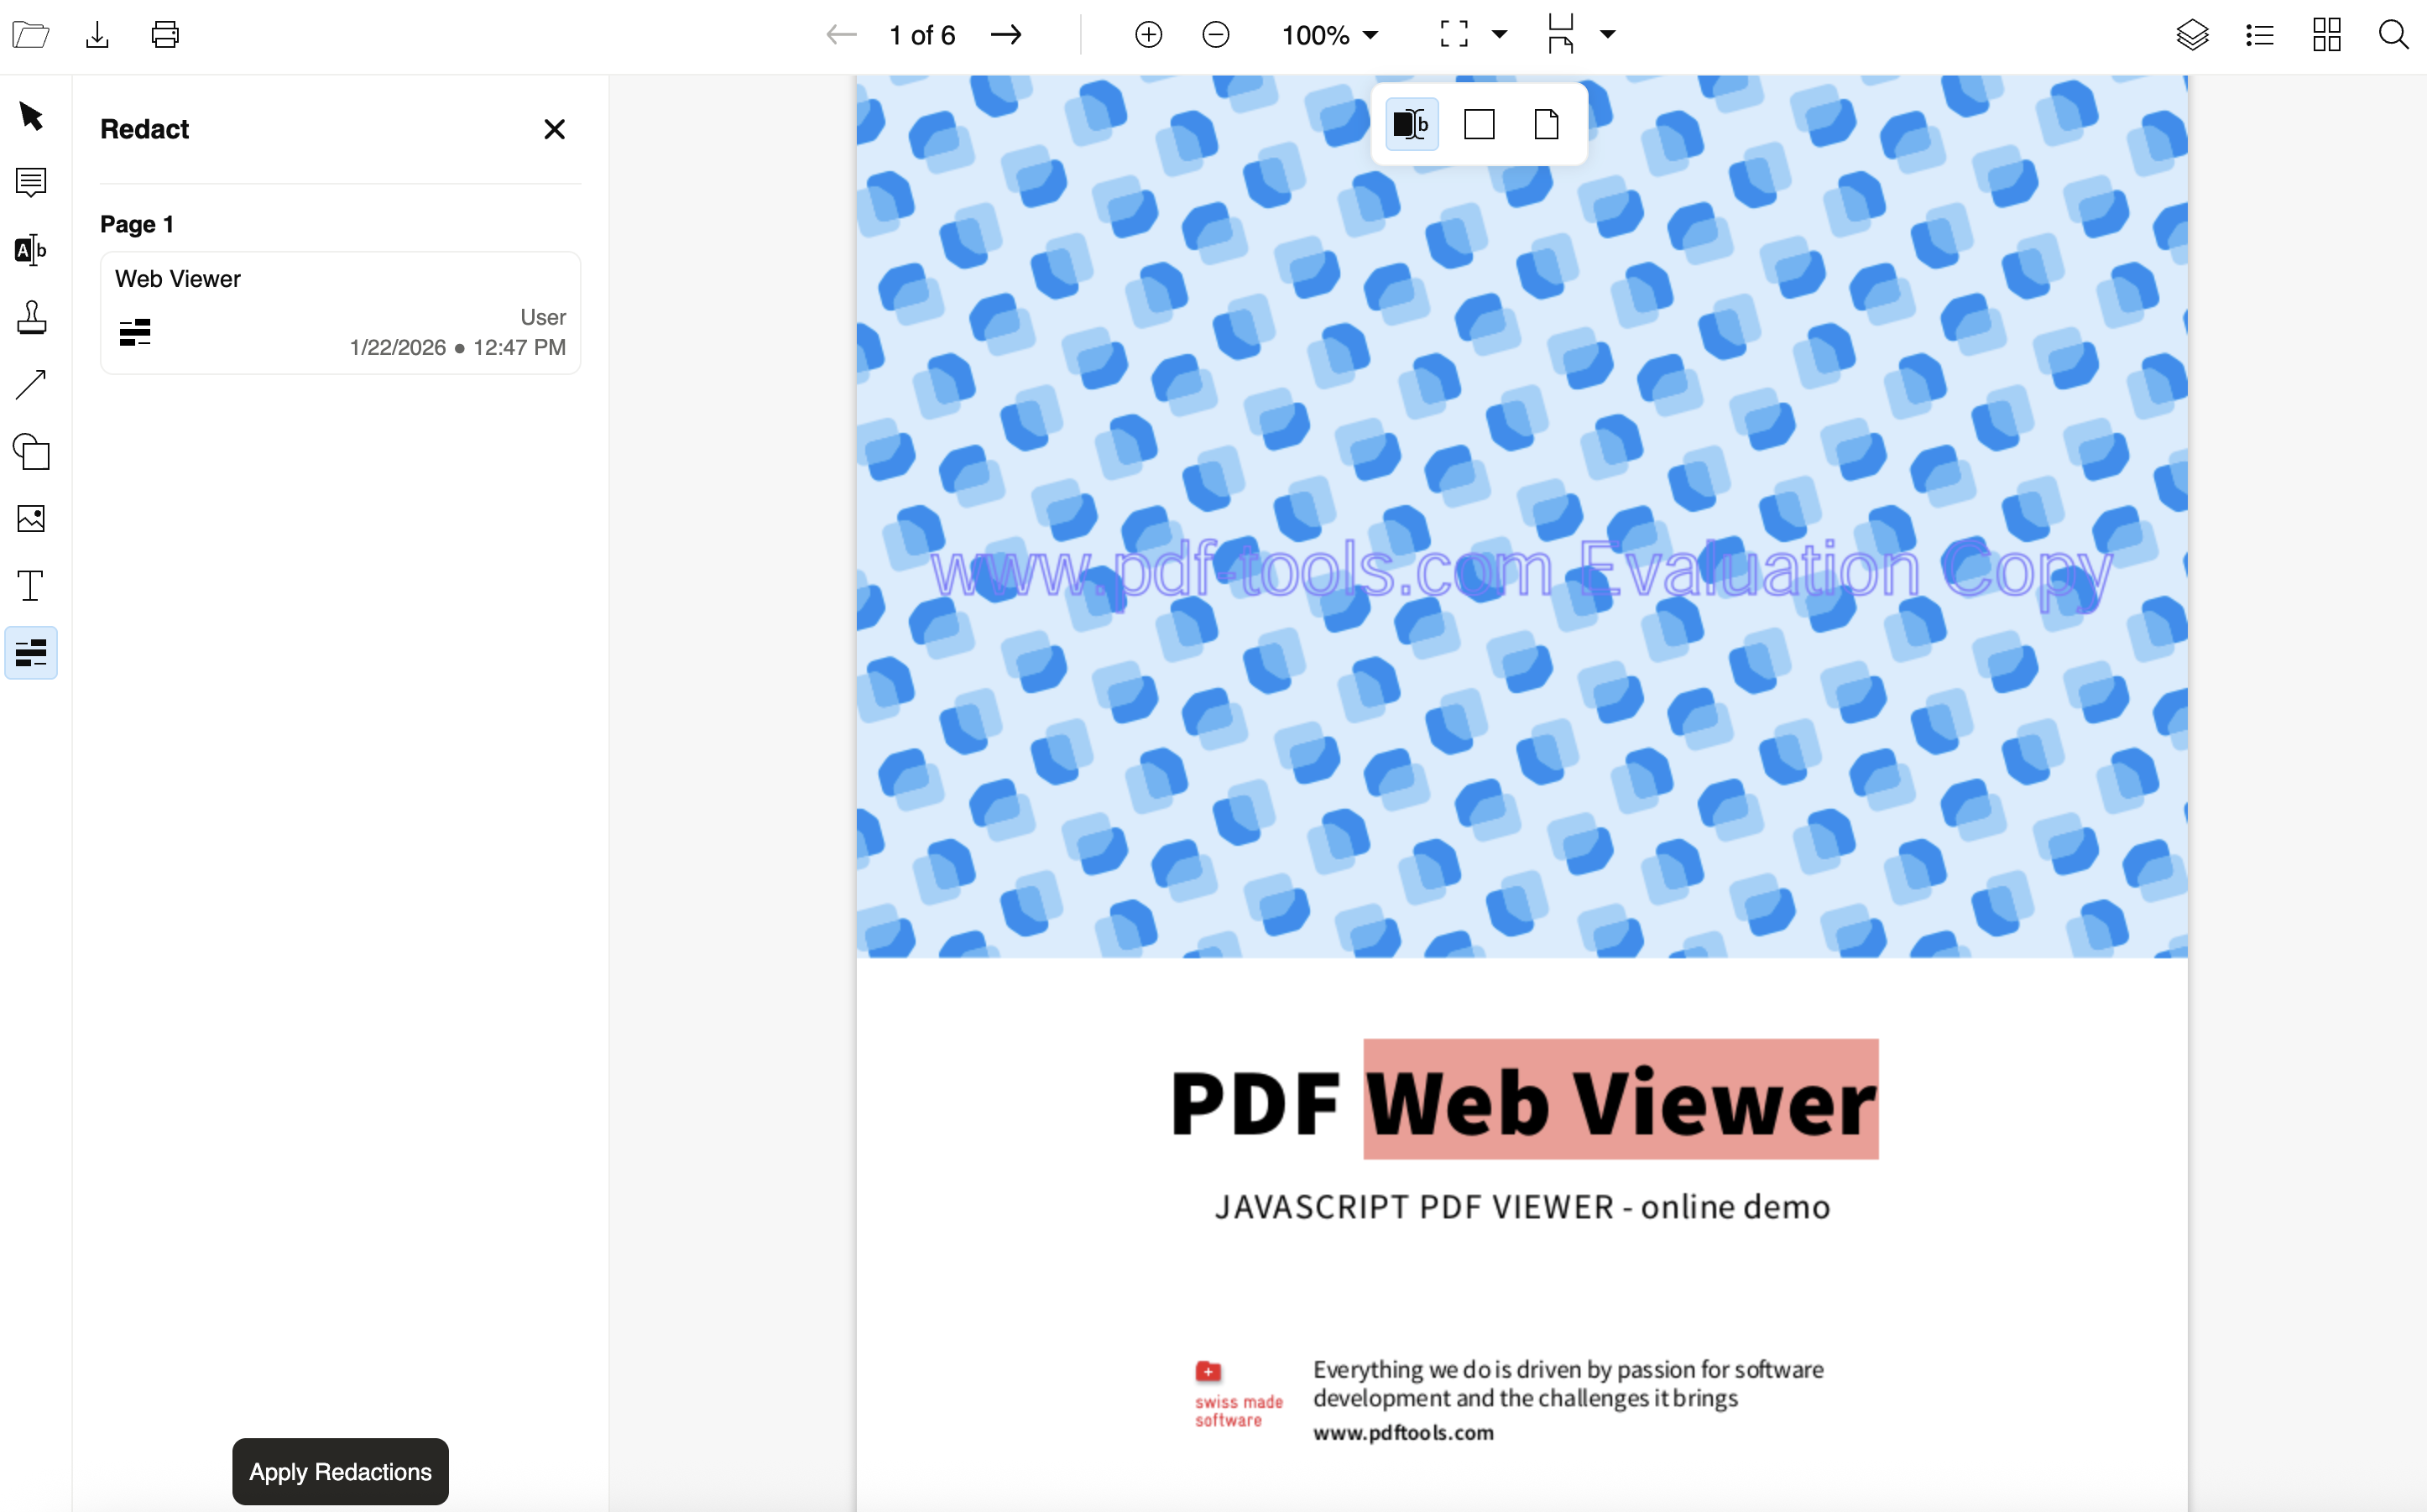Select the Arrow annotation tool
This screenshot has width=2427, height=1512.
tap(31, 384)
